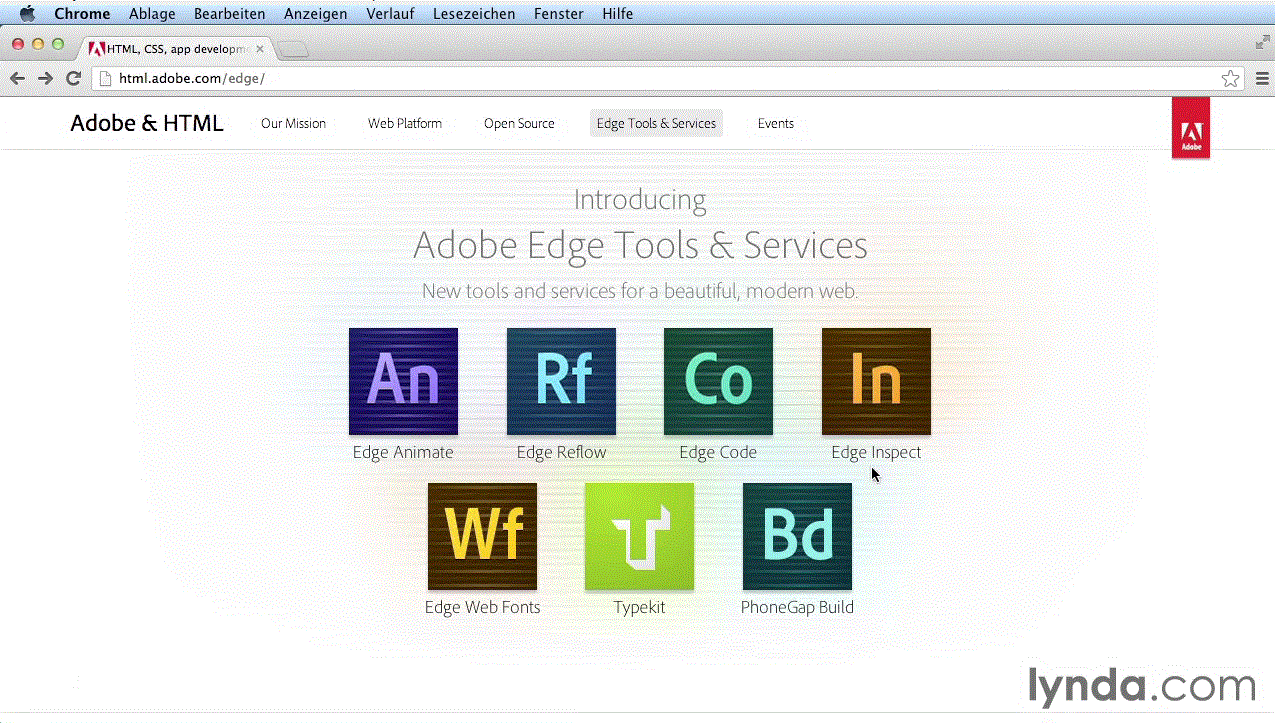Image resolution: width=1275 pixels, height=723 pixels.
Task: Open the Chrome hamburger menu icon
Action: 1261,78
